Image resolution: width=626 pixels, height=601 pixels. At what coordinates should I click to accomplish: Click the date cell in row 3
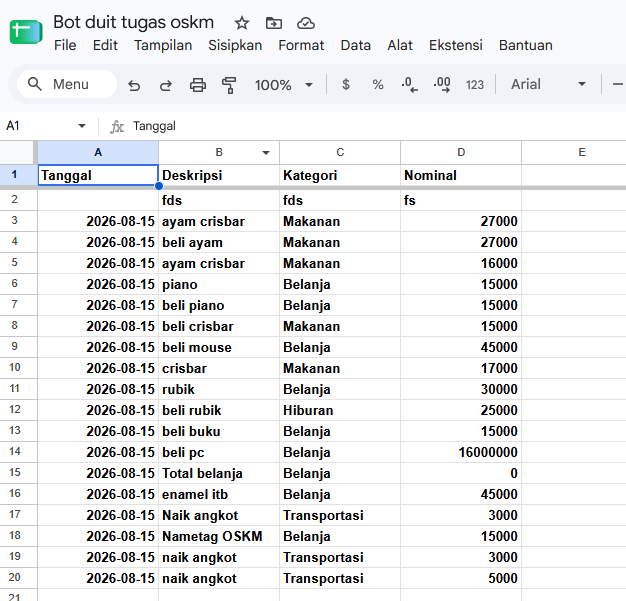(98, 221)
